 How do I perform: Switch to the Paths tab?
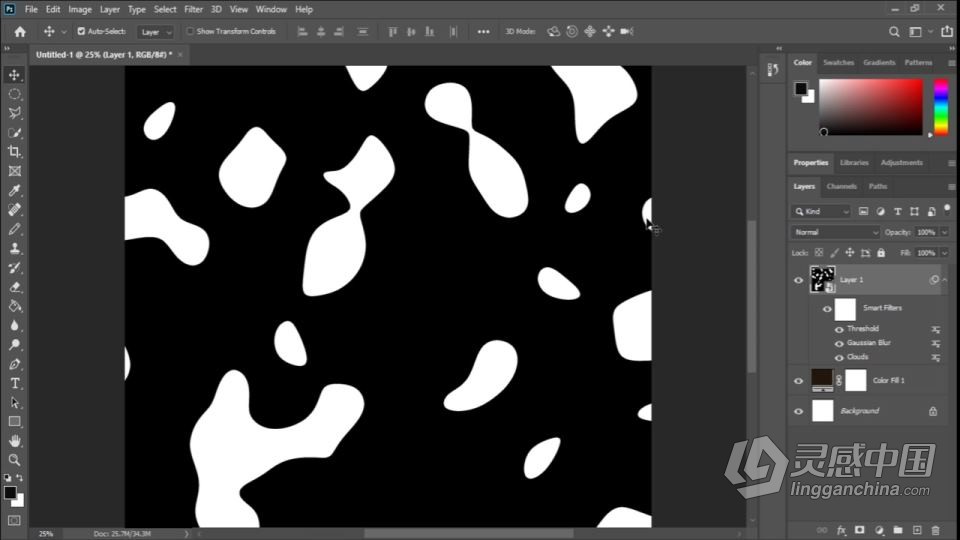pos(877,186)
